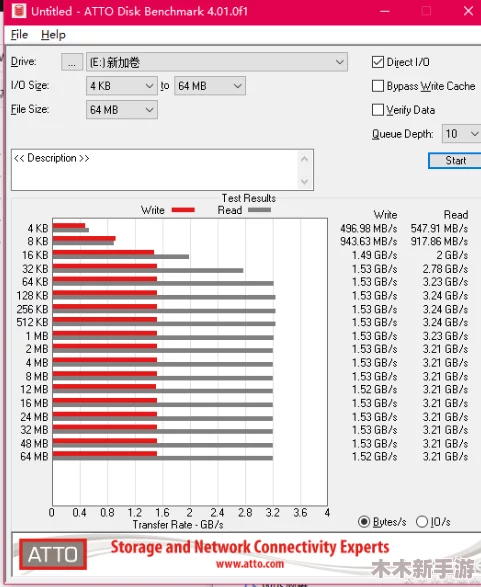Click the Start benchmark button
The image size is (481, 587).
coord(455,161)
